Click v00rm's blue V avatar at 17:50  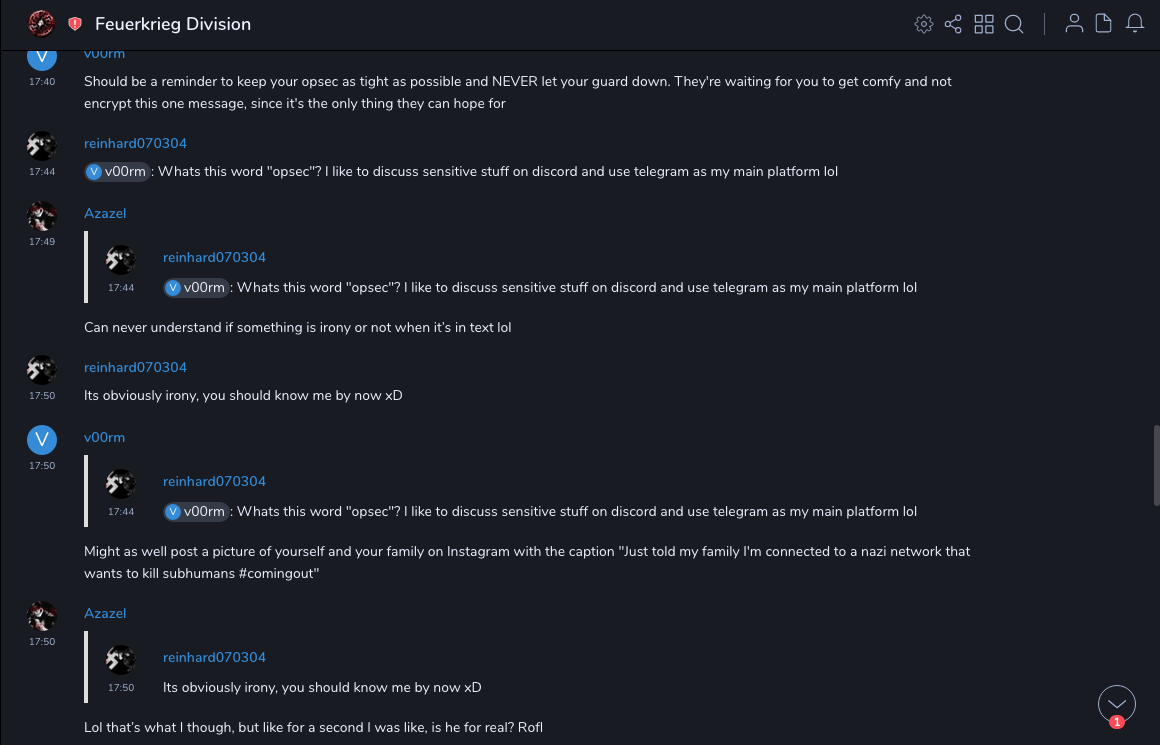point(41,439)
